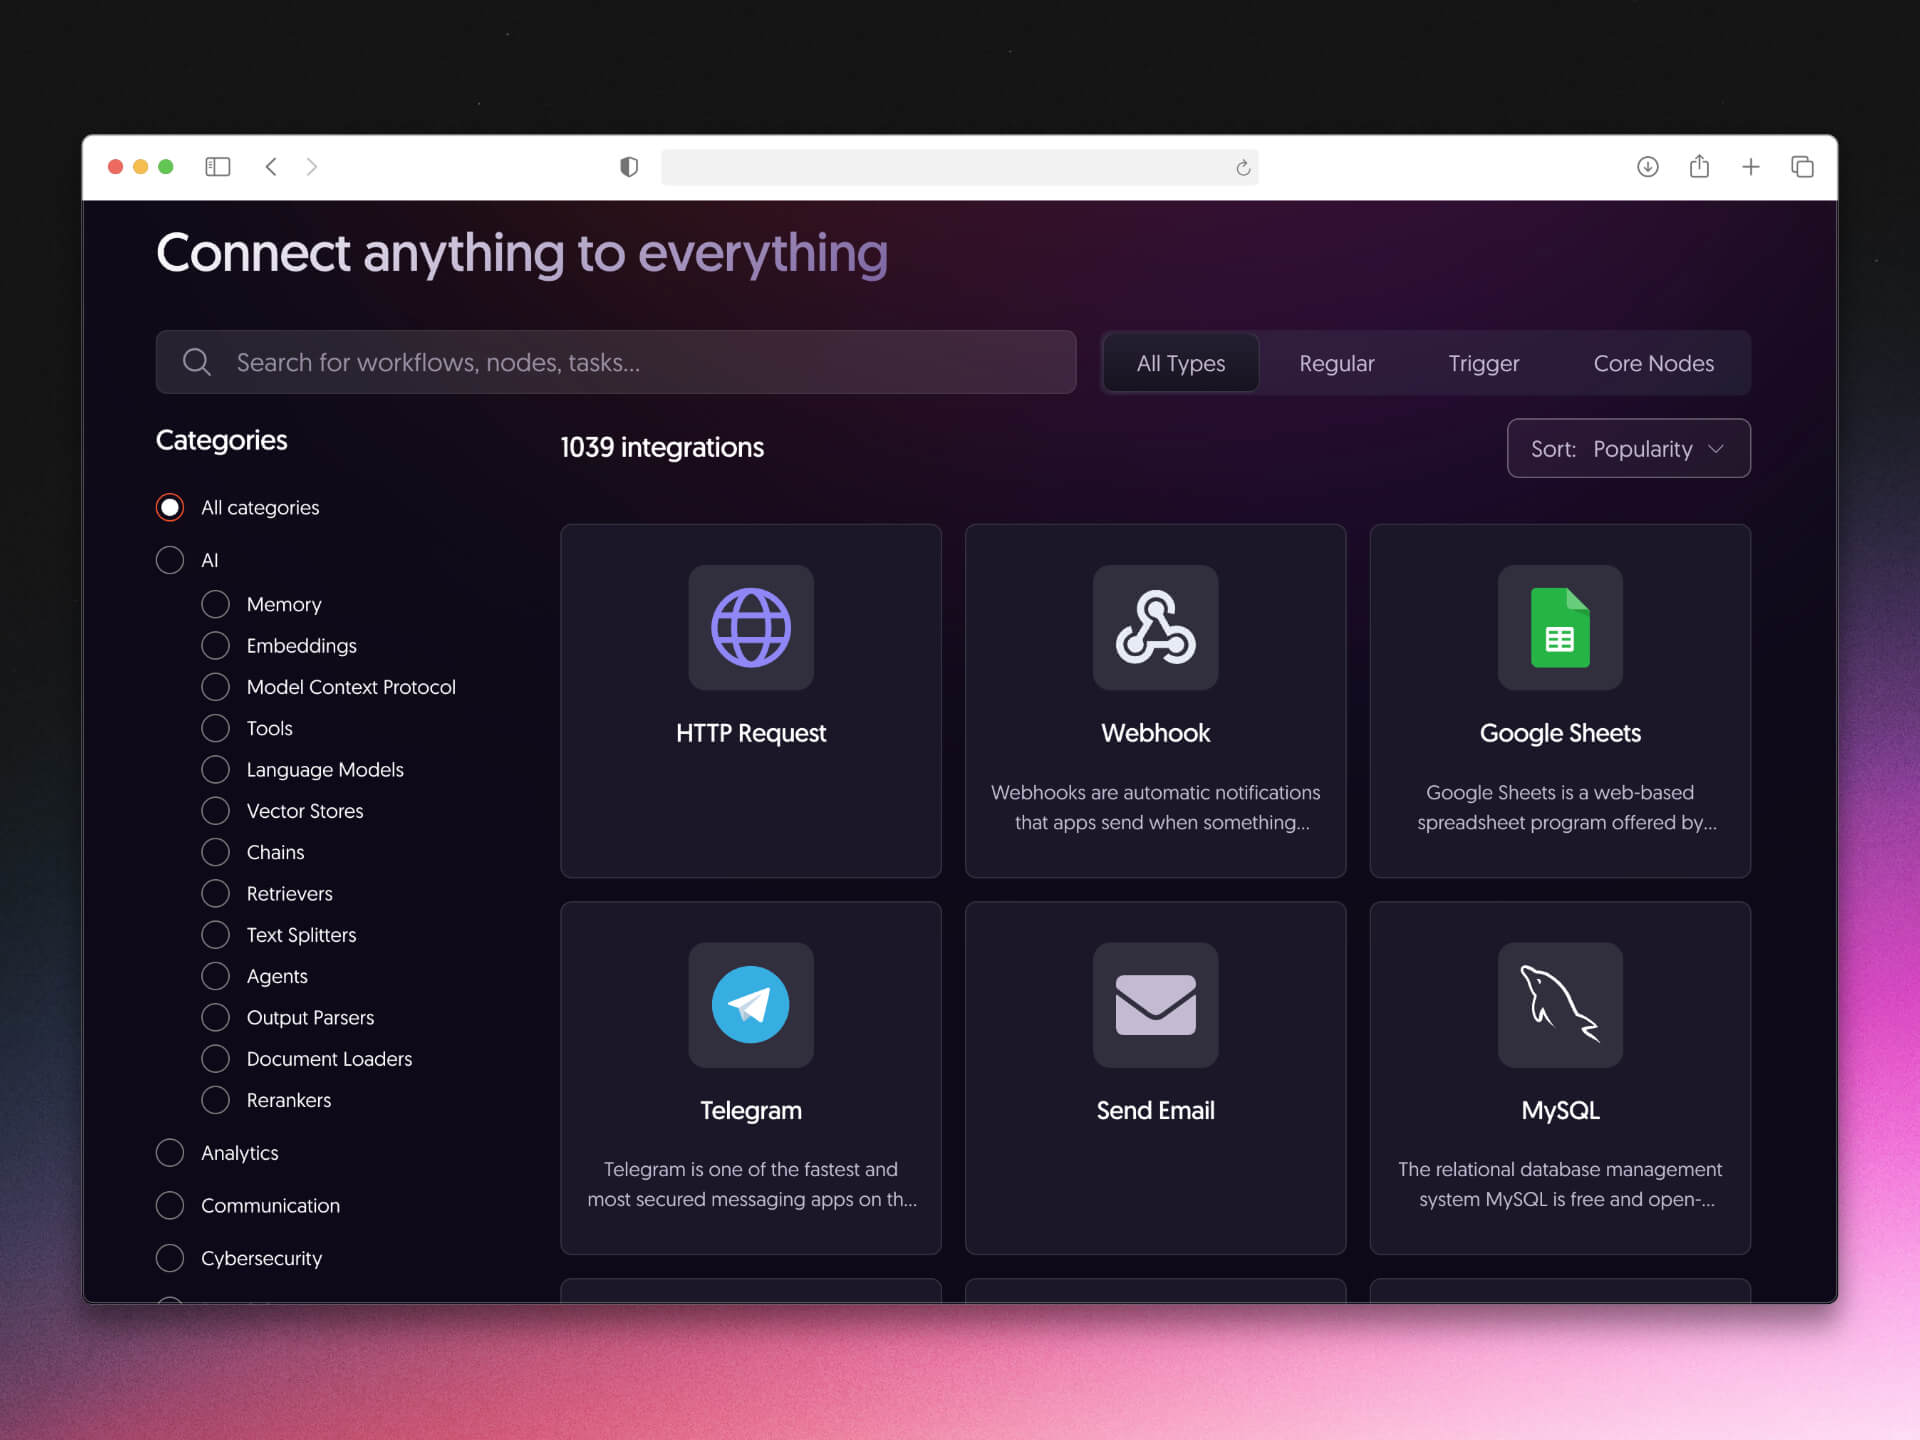Viewport: 1920px width, 1440px height.
Task: Click the Webhook logo icon
Action: coord(1155,627)
